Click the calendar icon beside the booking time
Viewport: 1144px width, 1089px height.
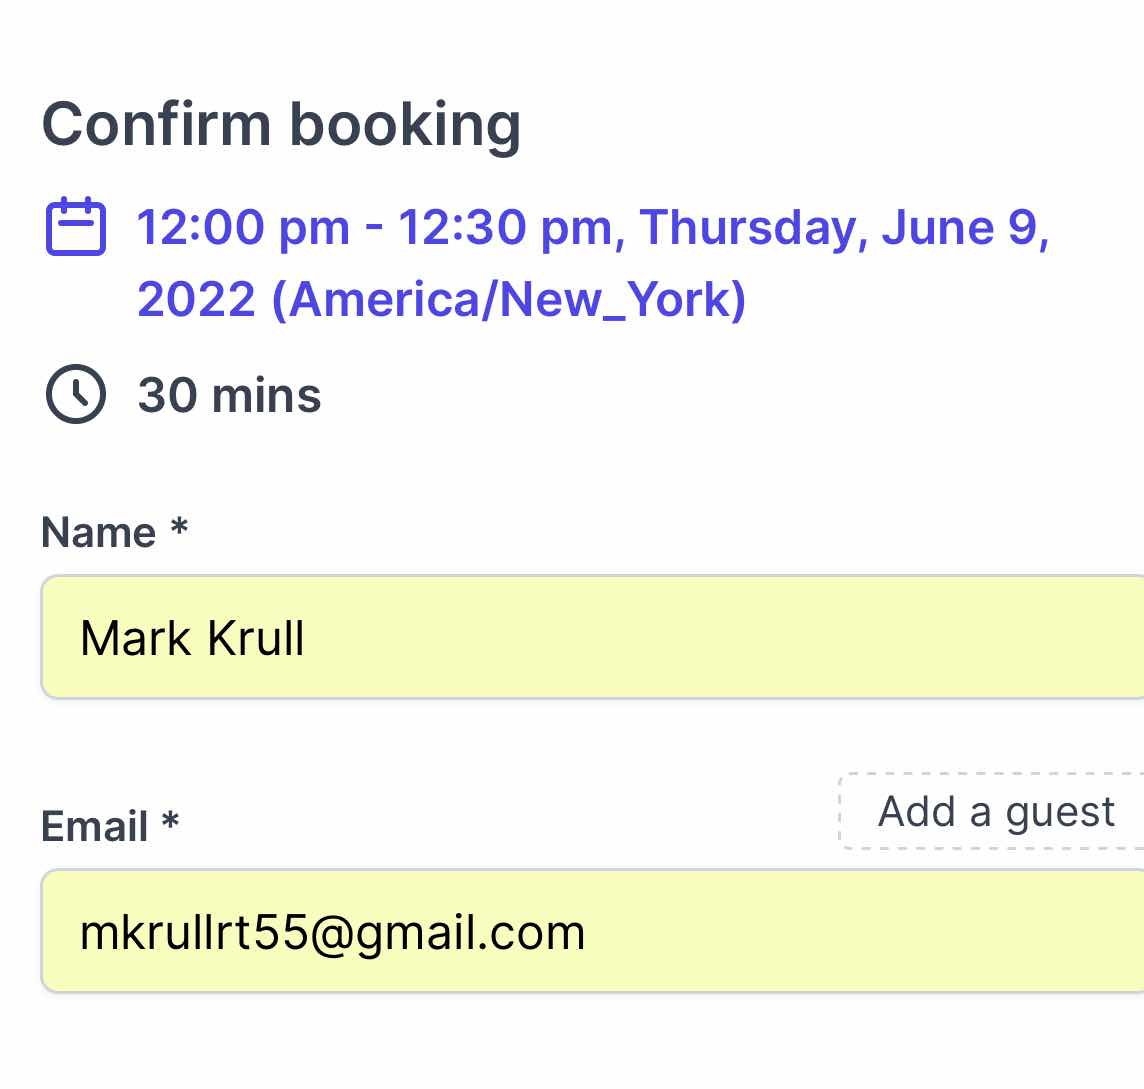point(76,226)
